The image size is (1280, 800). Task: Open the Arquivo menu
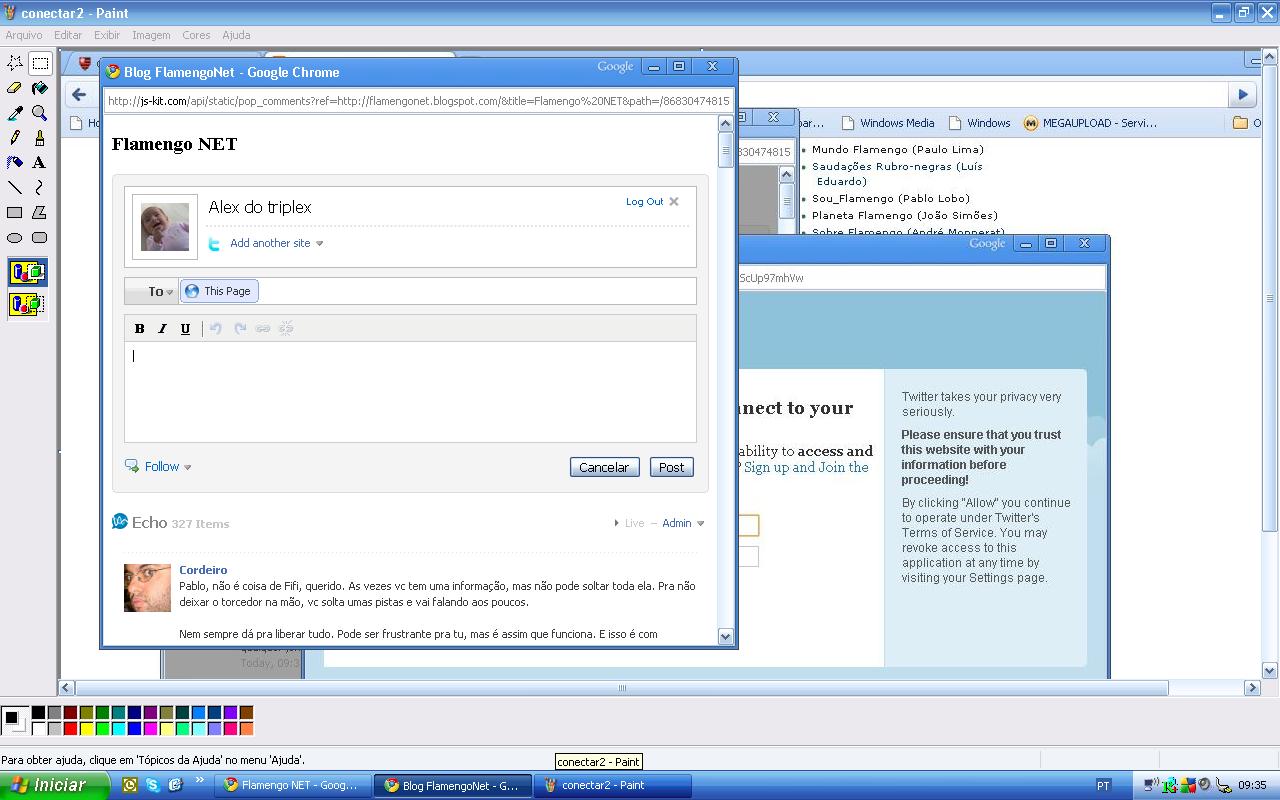(24, 35)
